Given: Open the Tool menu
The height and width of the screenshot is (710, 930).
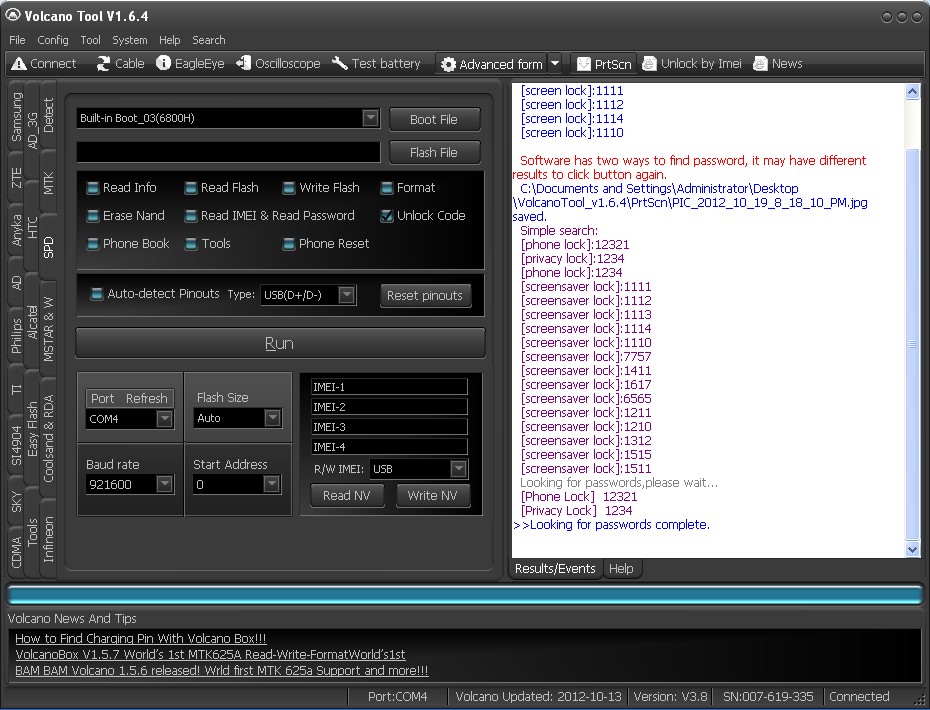Looking at the screenshot, I should coord(90,40).
